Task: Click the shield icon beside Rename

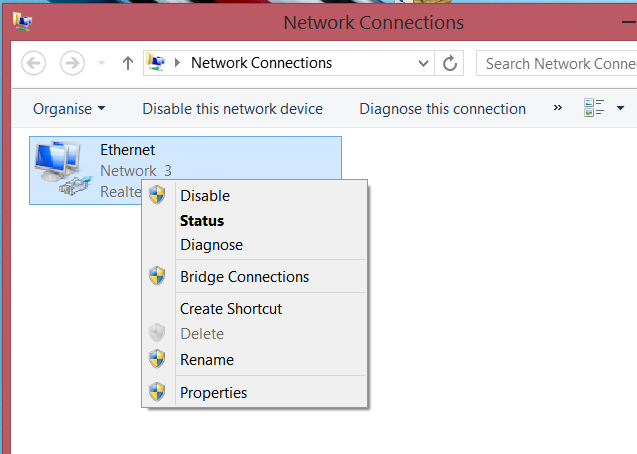Action: [157, 359]
